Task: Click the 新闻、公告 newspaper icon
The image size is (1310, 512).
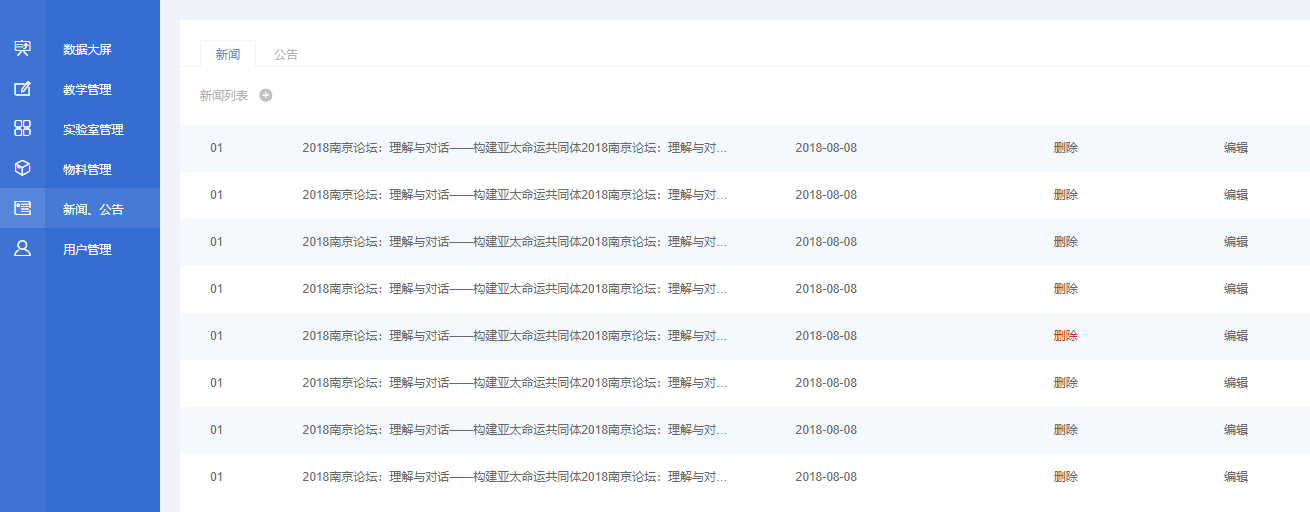Action: 22,208
